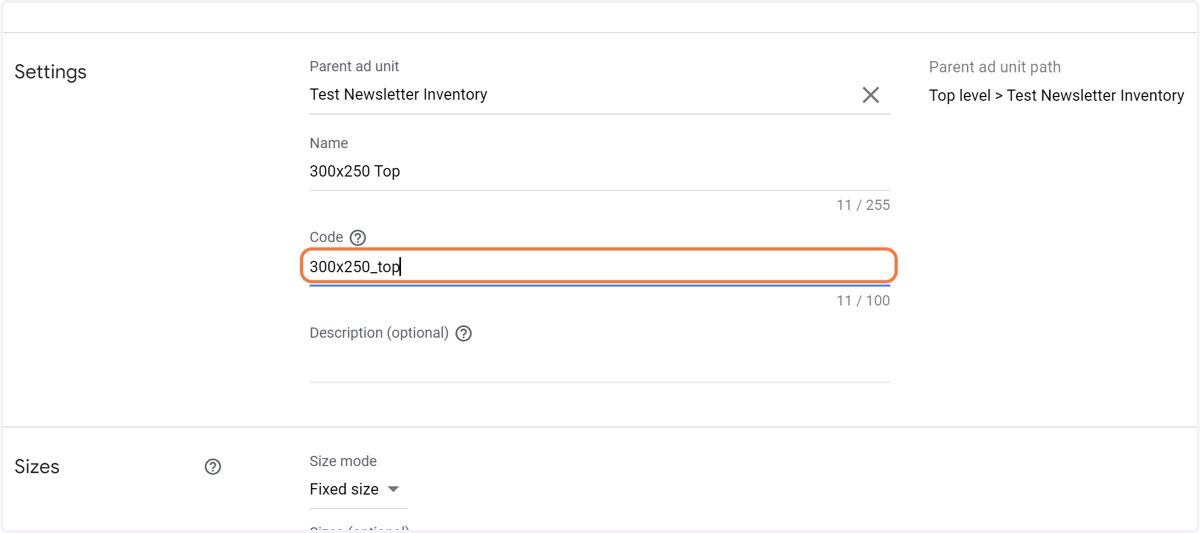Place cursor in Code field 300x250_top
The height and width of the screenshot is (533, 1200).
pyautogui.click(x=600, y=267)
